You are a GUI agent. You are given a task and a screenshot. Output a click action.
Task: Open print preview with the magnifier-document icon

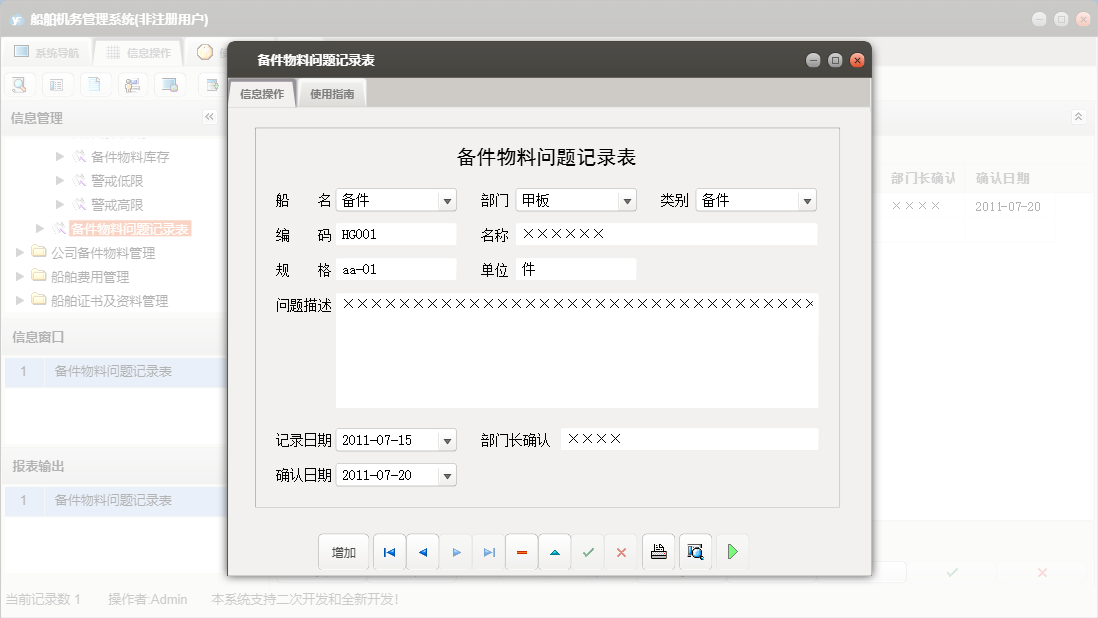point(695,551)
